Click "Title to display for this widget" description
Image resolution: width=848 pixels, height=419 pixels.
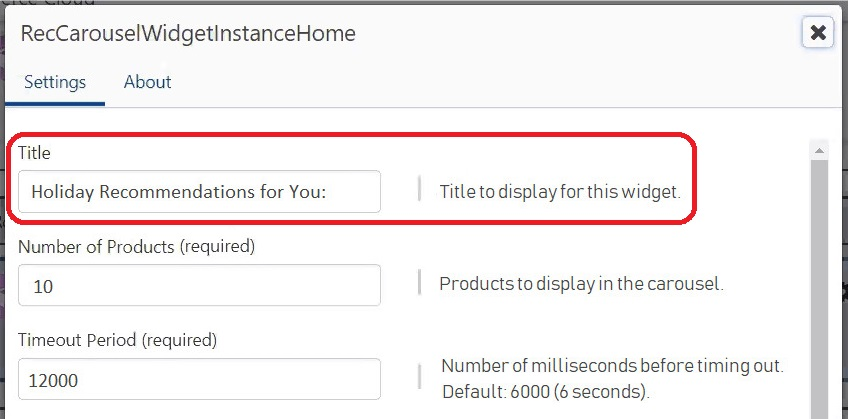click(560, 191)
